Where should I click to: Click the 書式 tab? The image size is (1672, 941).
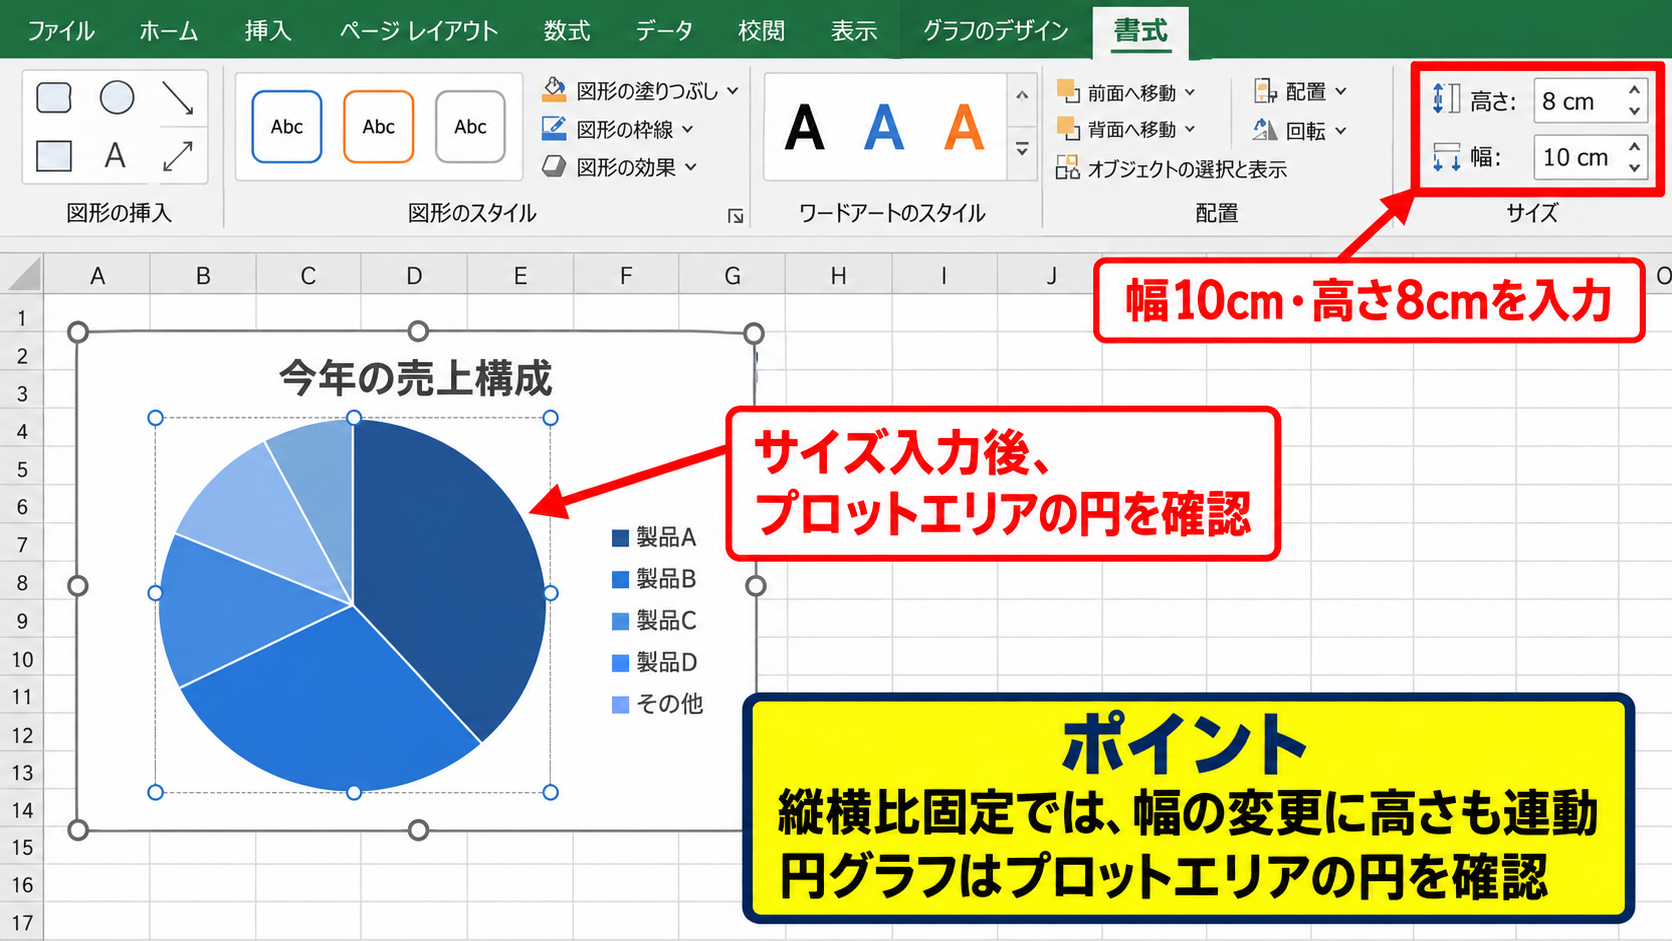[x=1141, y=31]
